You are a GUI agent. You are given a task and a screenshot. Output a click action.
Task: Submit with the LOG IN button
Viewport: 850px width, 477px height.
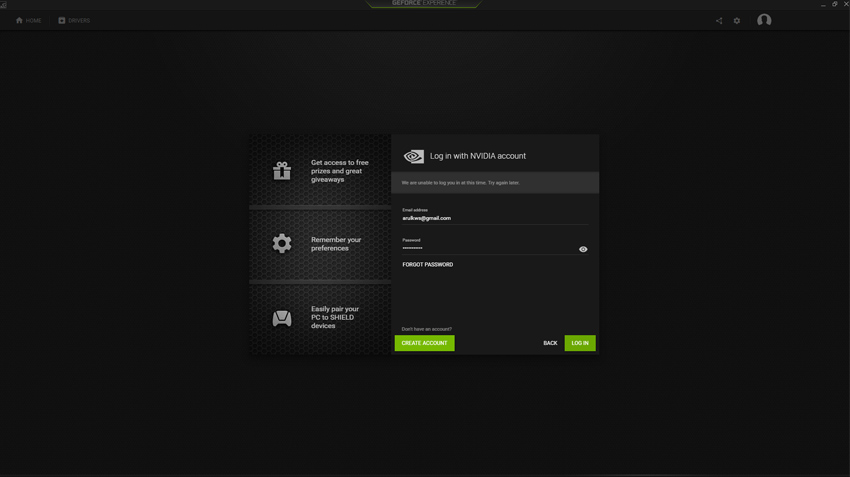coord(580,343)
